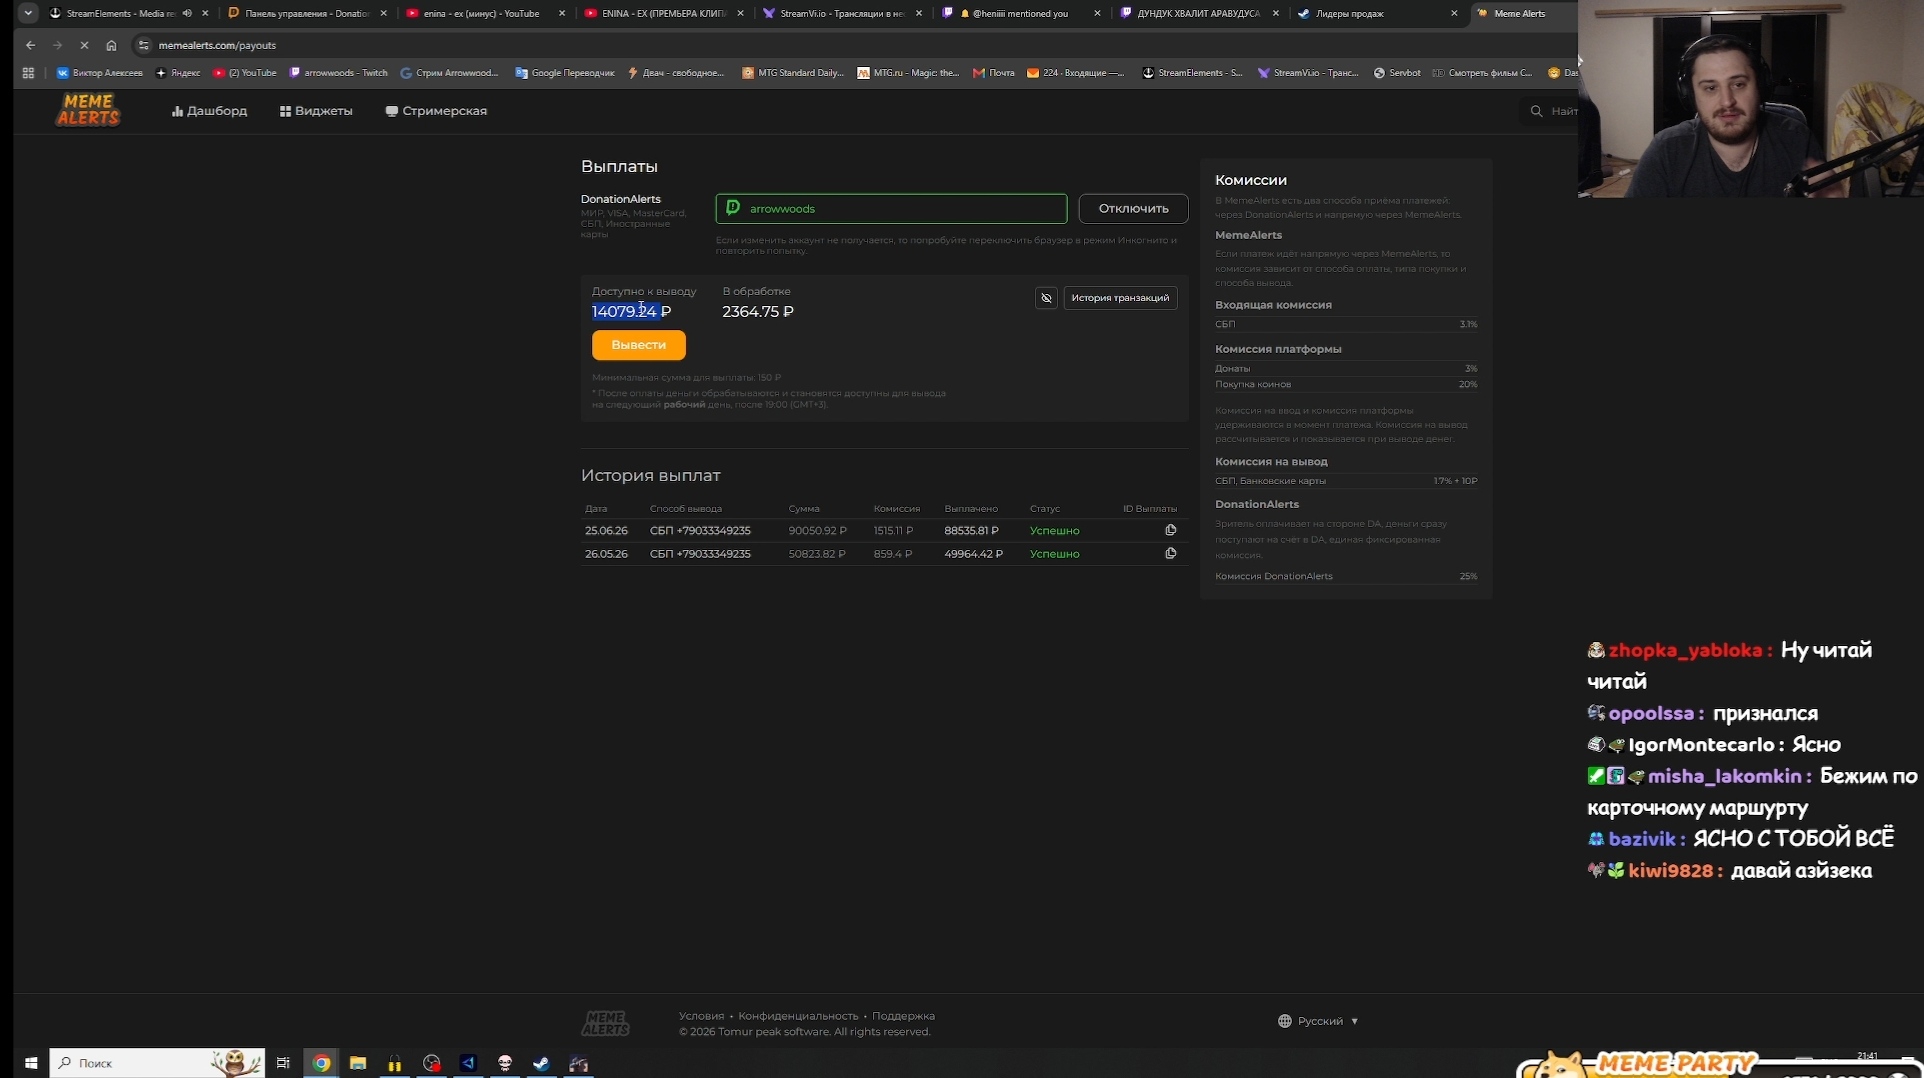Open the Конфиденциальность footer link

click(798, 1016)
